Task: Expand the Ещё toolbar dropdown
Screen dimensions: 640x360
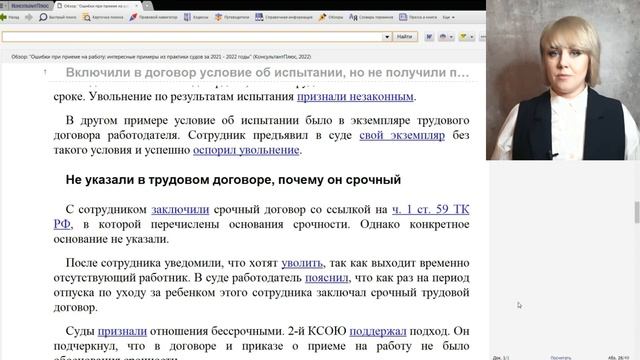Action: (x=449, y=17)
